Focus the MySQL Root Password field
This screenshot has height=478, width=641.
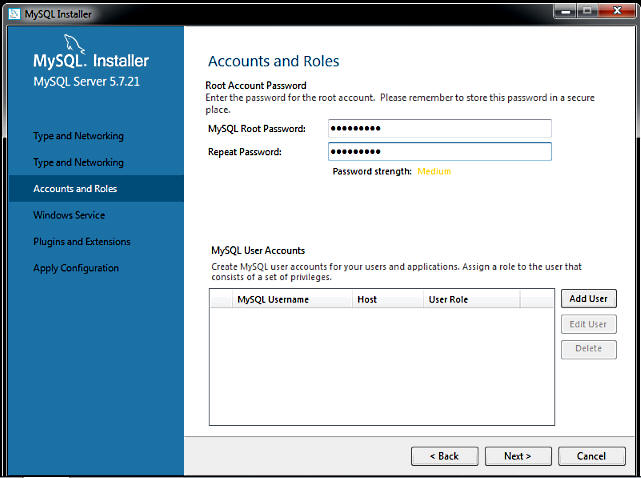click(x=439, y=128)
